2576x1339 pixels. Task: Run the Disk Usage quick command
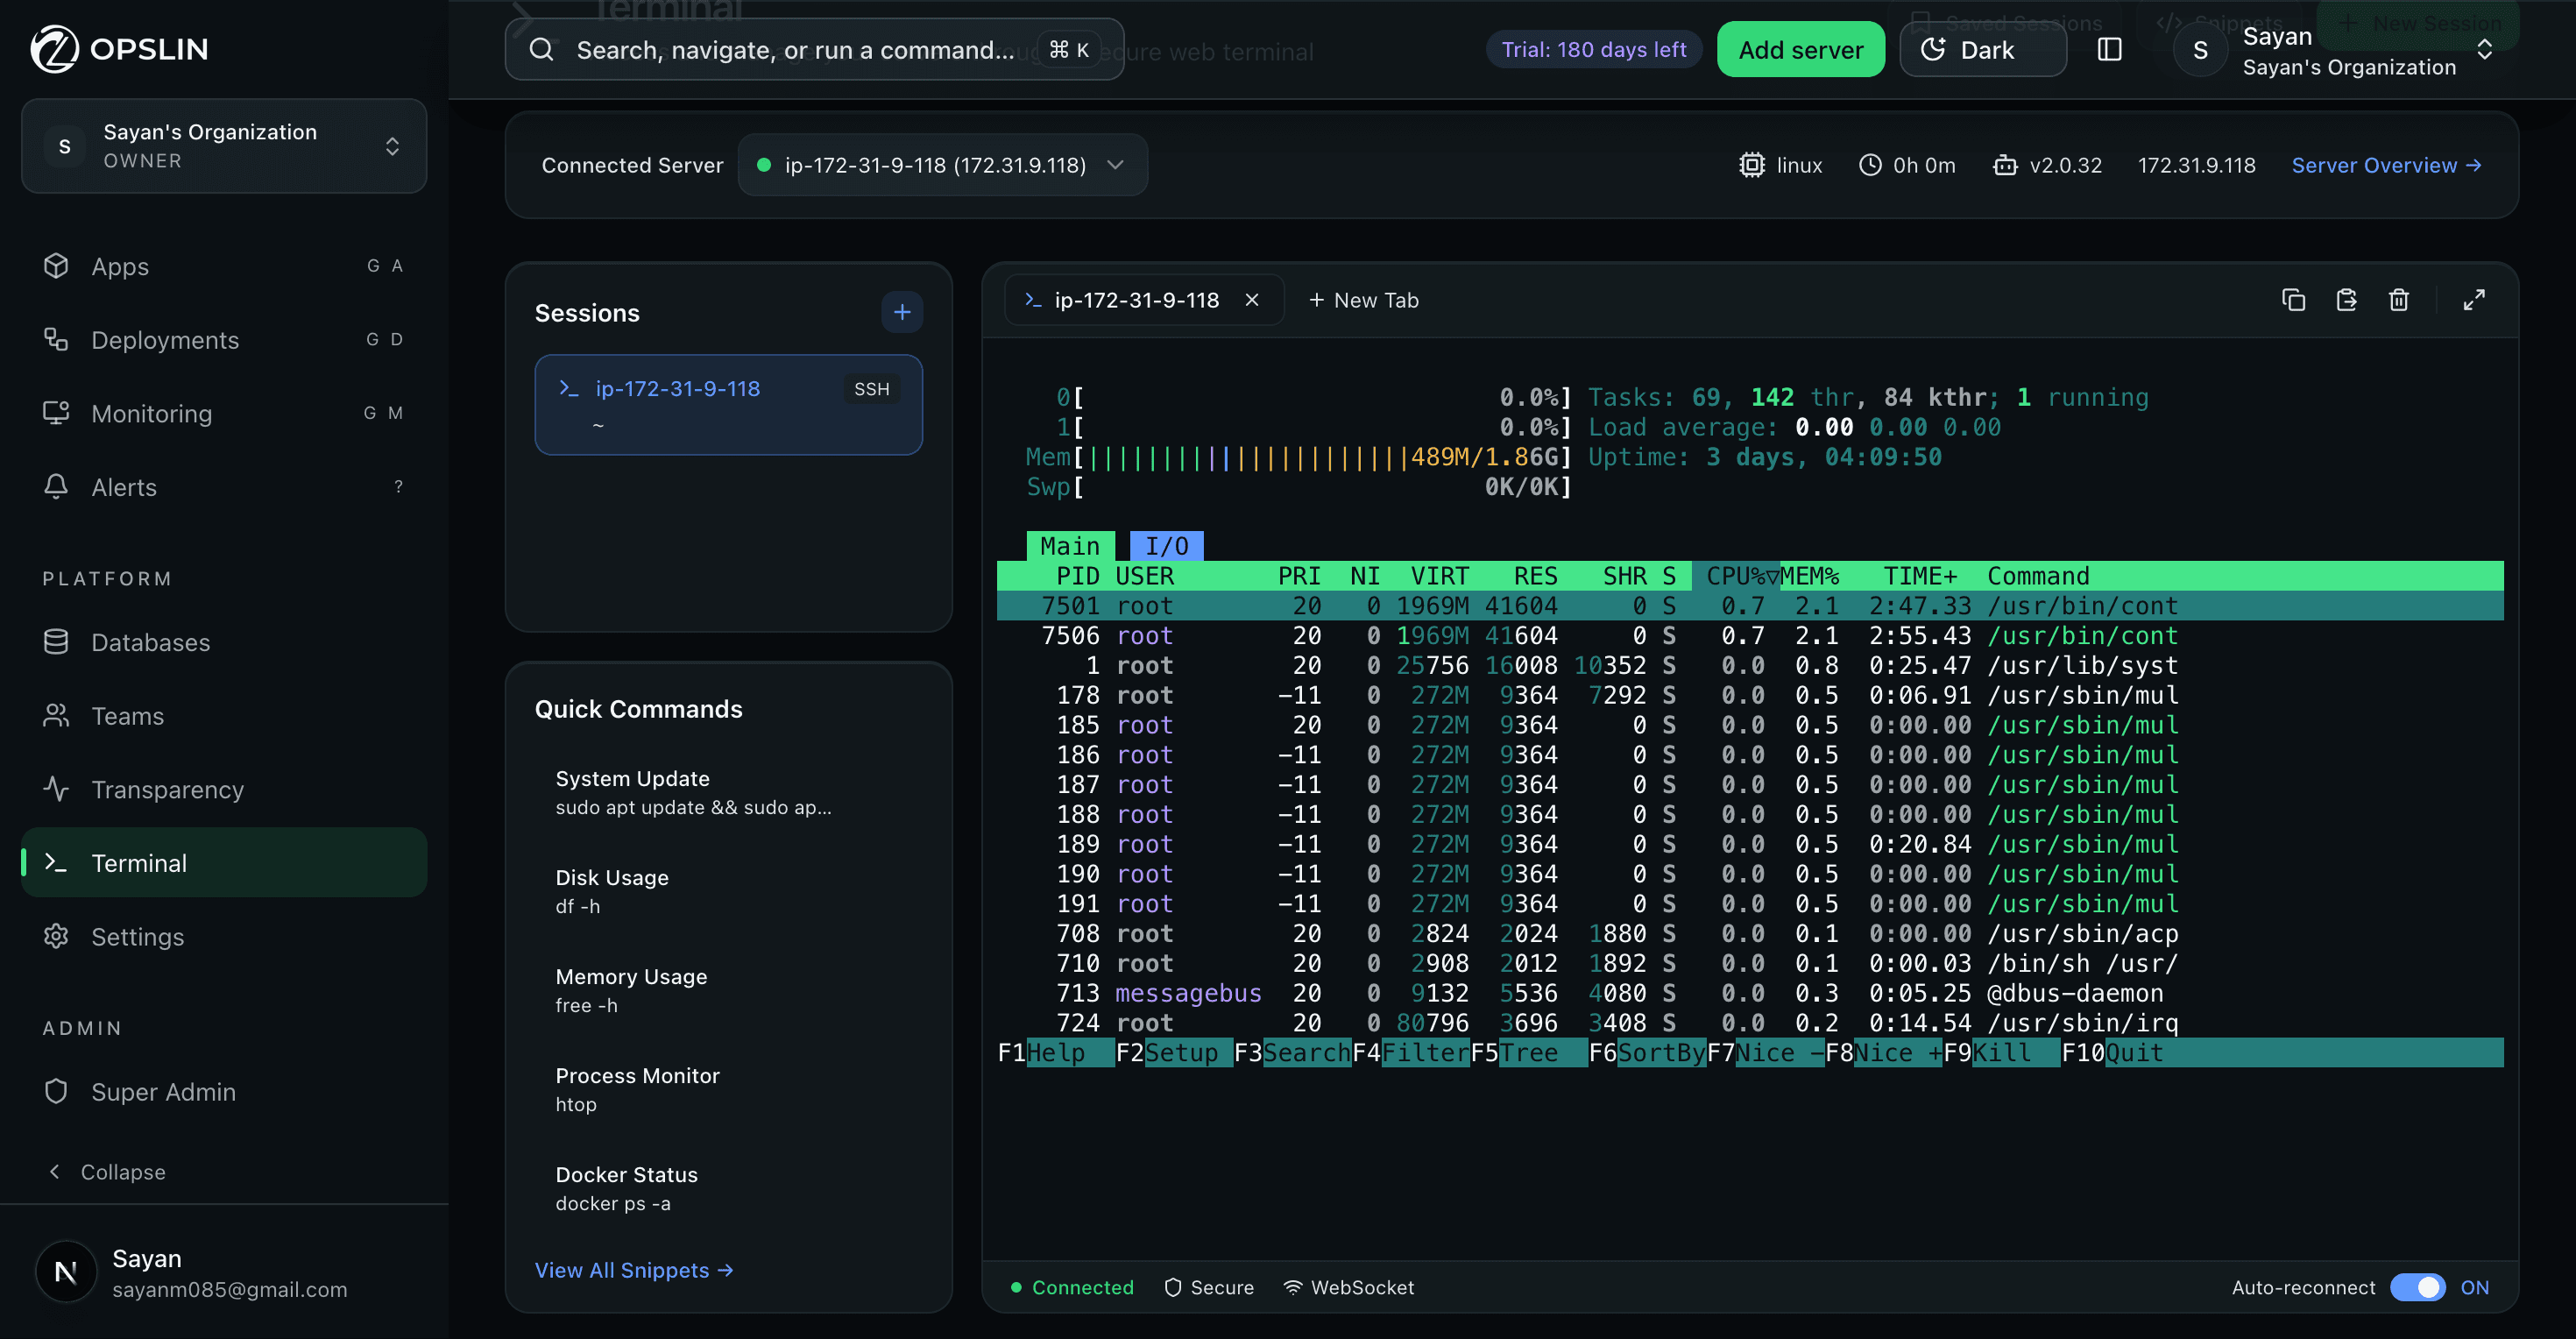click(x=728, y=891)
